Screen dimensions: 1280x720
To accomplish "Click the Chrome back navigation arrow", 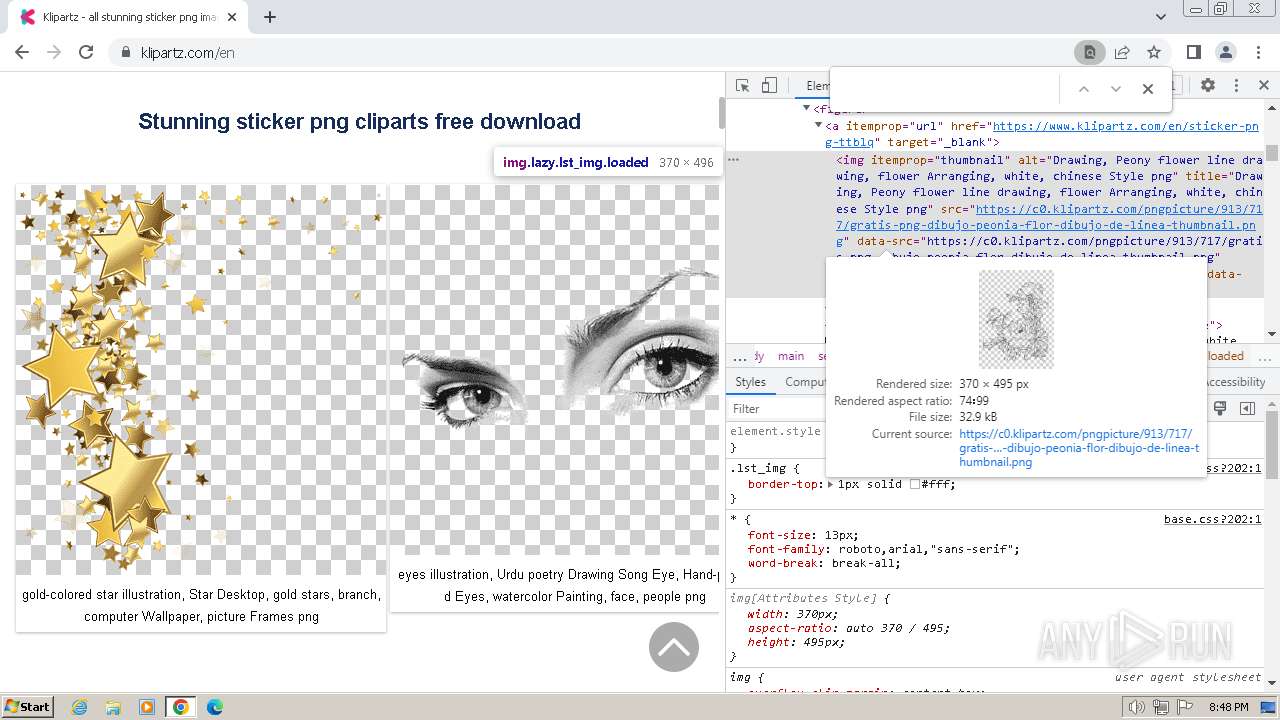I will 22,52.
